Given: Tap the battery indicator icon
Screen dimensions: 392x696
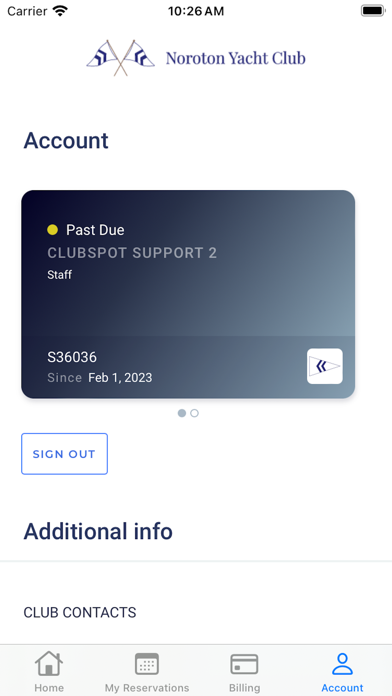Looking at the screenshot, I should (372, 11).
